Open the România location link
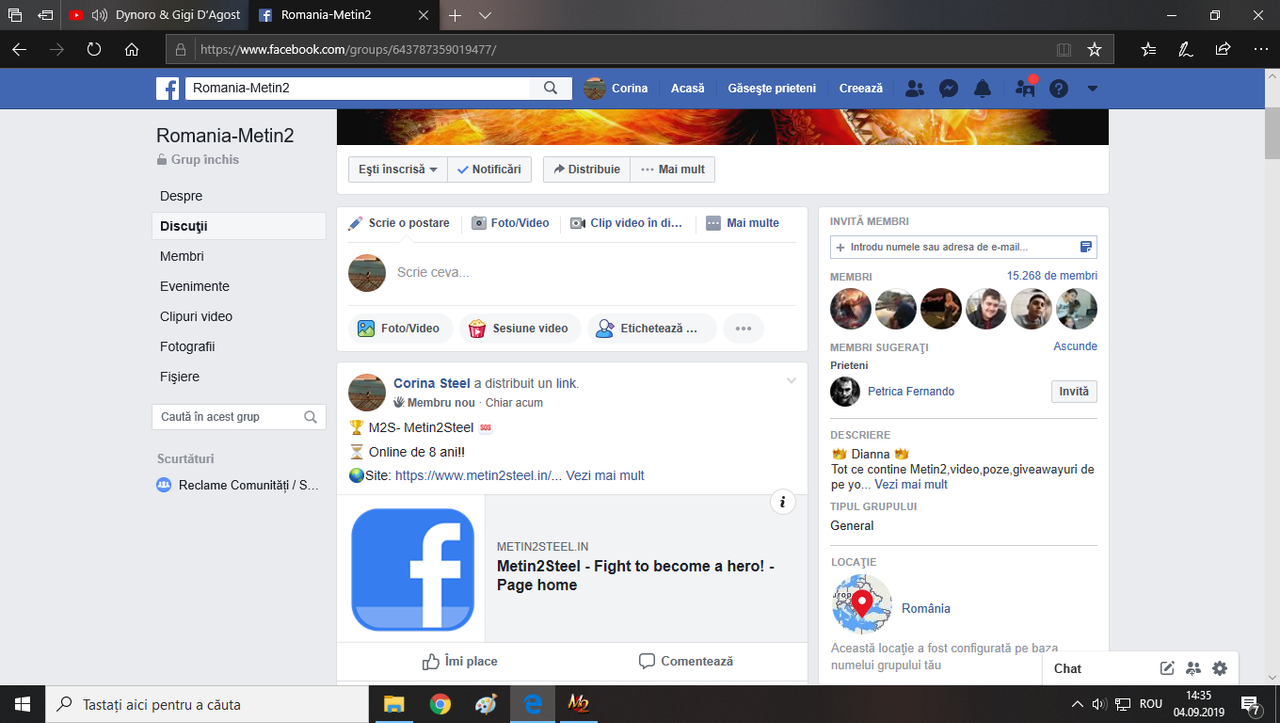This screenshot has height=723, width=1280. (x=926, y=608)
